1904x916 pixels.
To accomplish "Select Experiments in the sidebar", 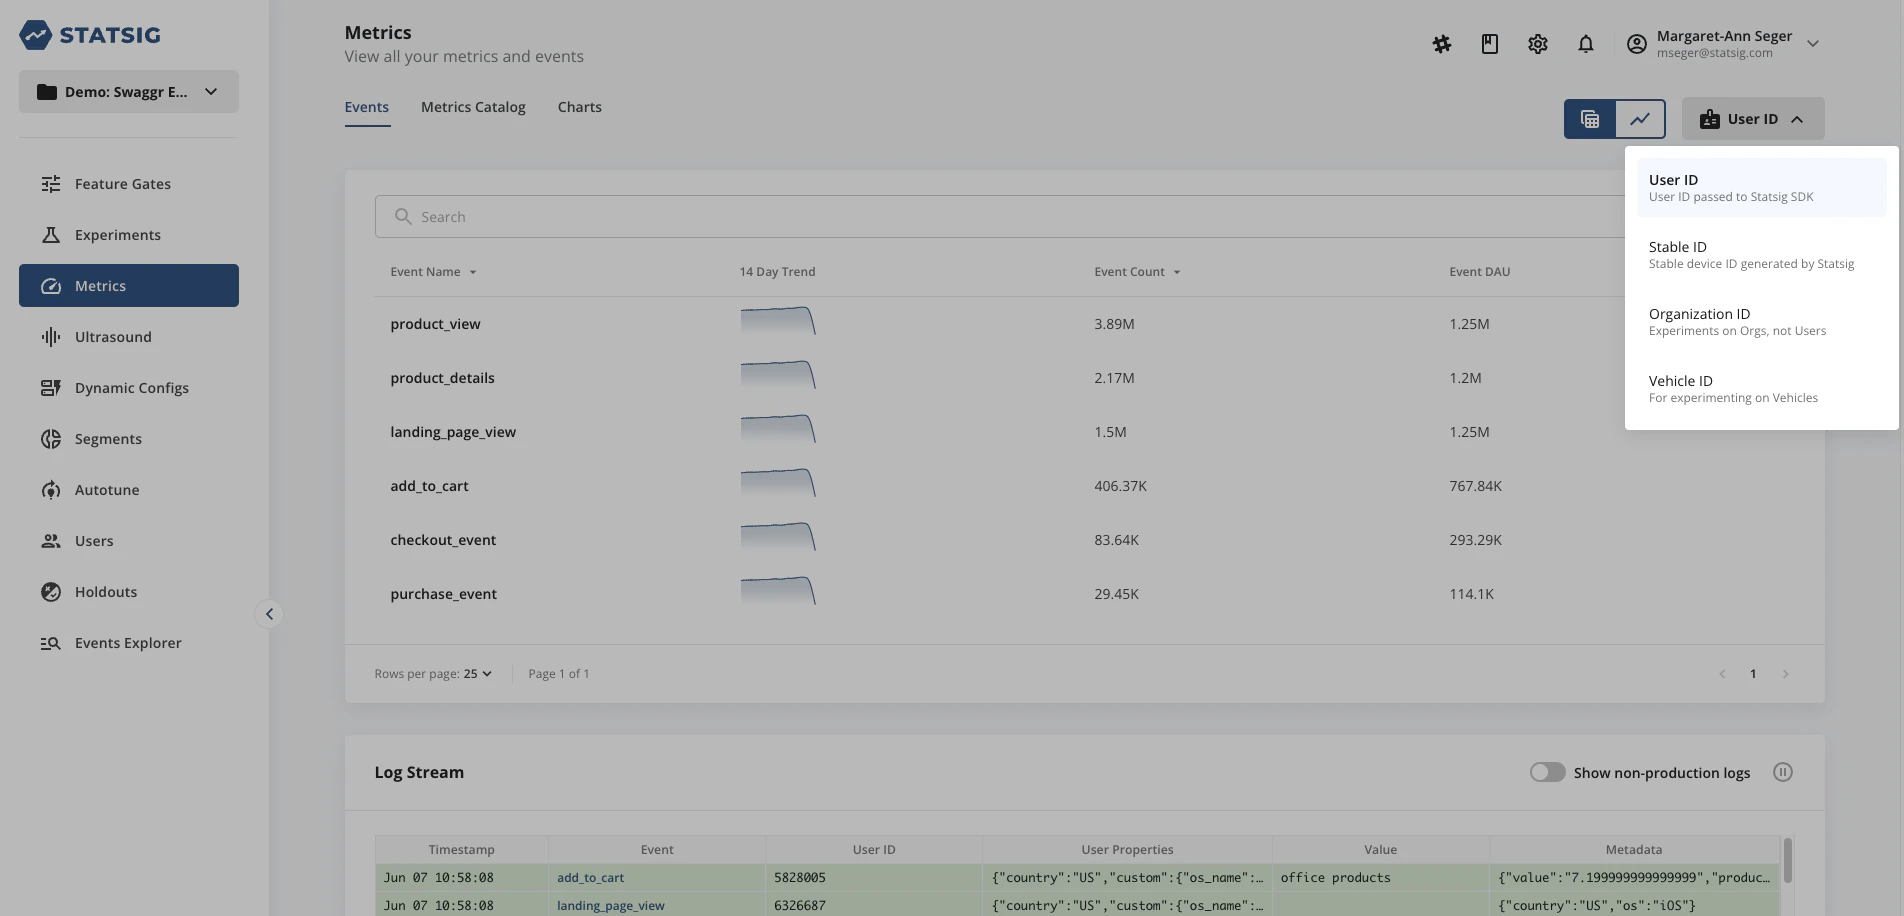I will (x=117, y=234).
